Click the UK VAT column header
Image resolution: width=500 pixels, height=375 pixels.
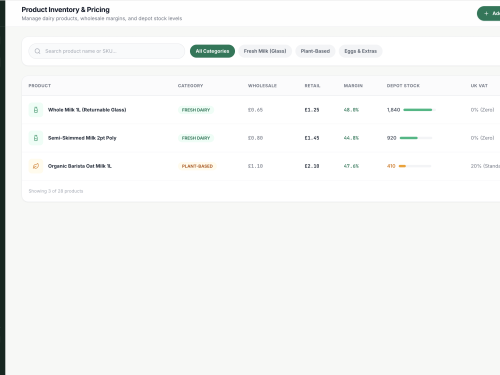click(479, 86)
